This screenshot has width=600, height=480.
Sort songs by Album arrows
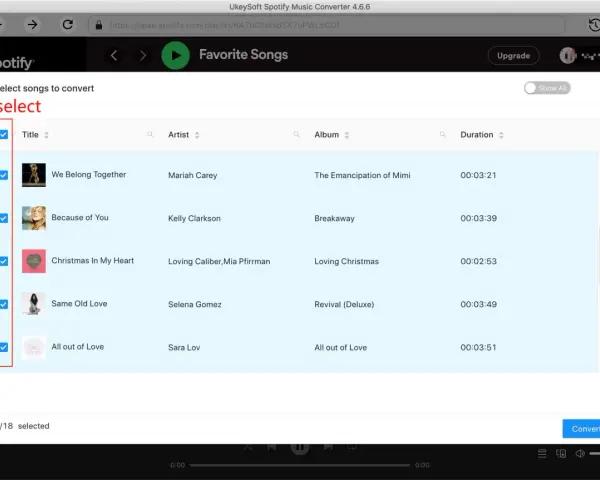coord(347,135)
